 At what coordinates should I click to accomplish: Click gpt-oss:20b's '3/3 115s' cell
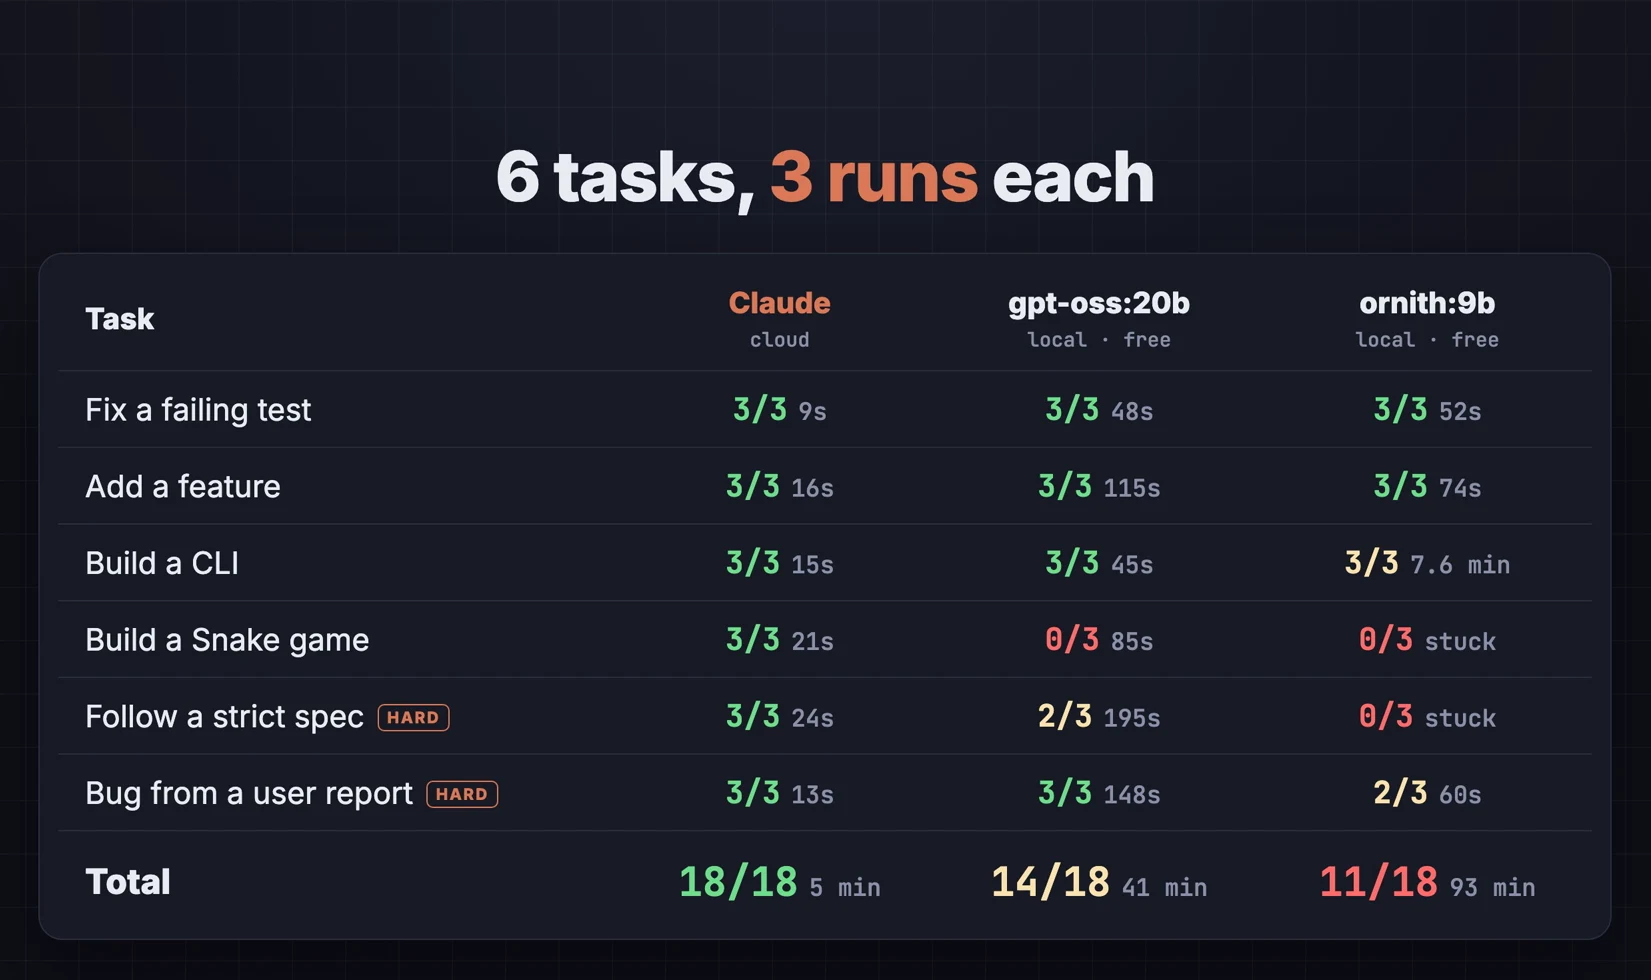tap(1099, 487)
